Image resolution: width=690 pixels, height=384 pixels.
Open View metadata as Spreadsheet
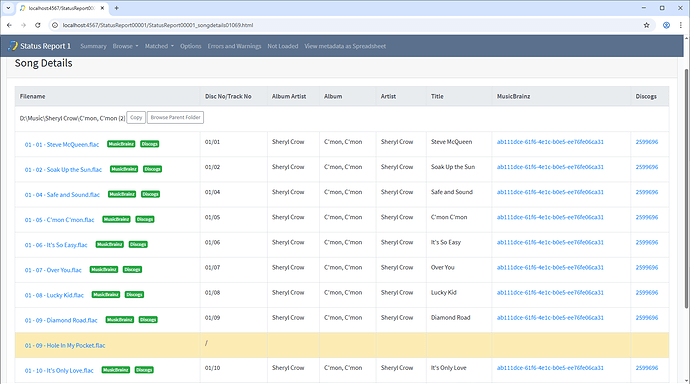[x=345, y=46]
